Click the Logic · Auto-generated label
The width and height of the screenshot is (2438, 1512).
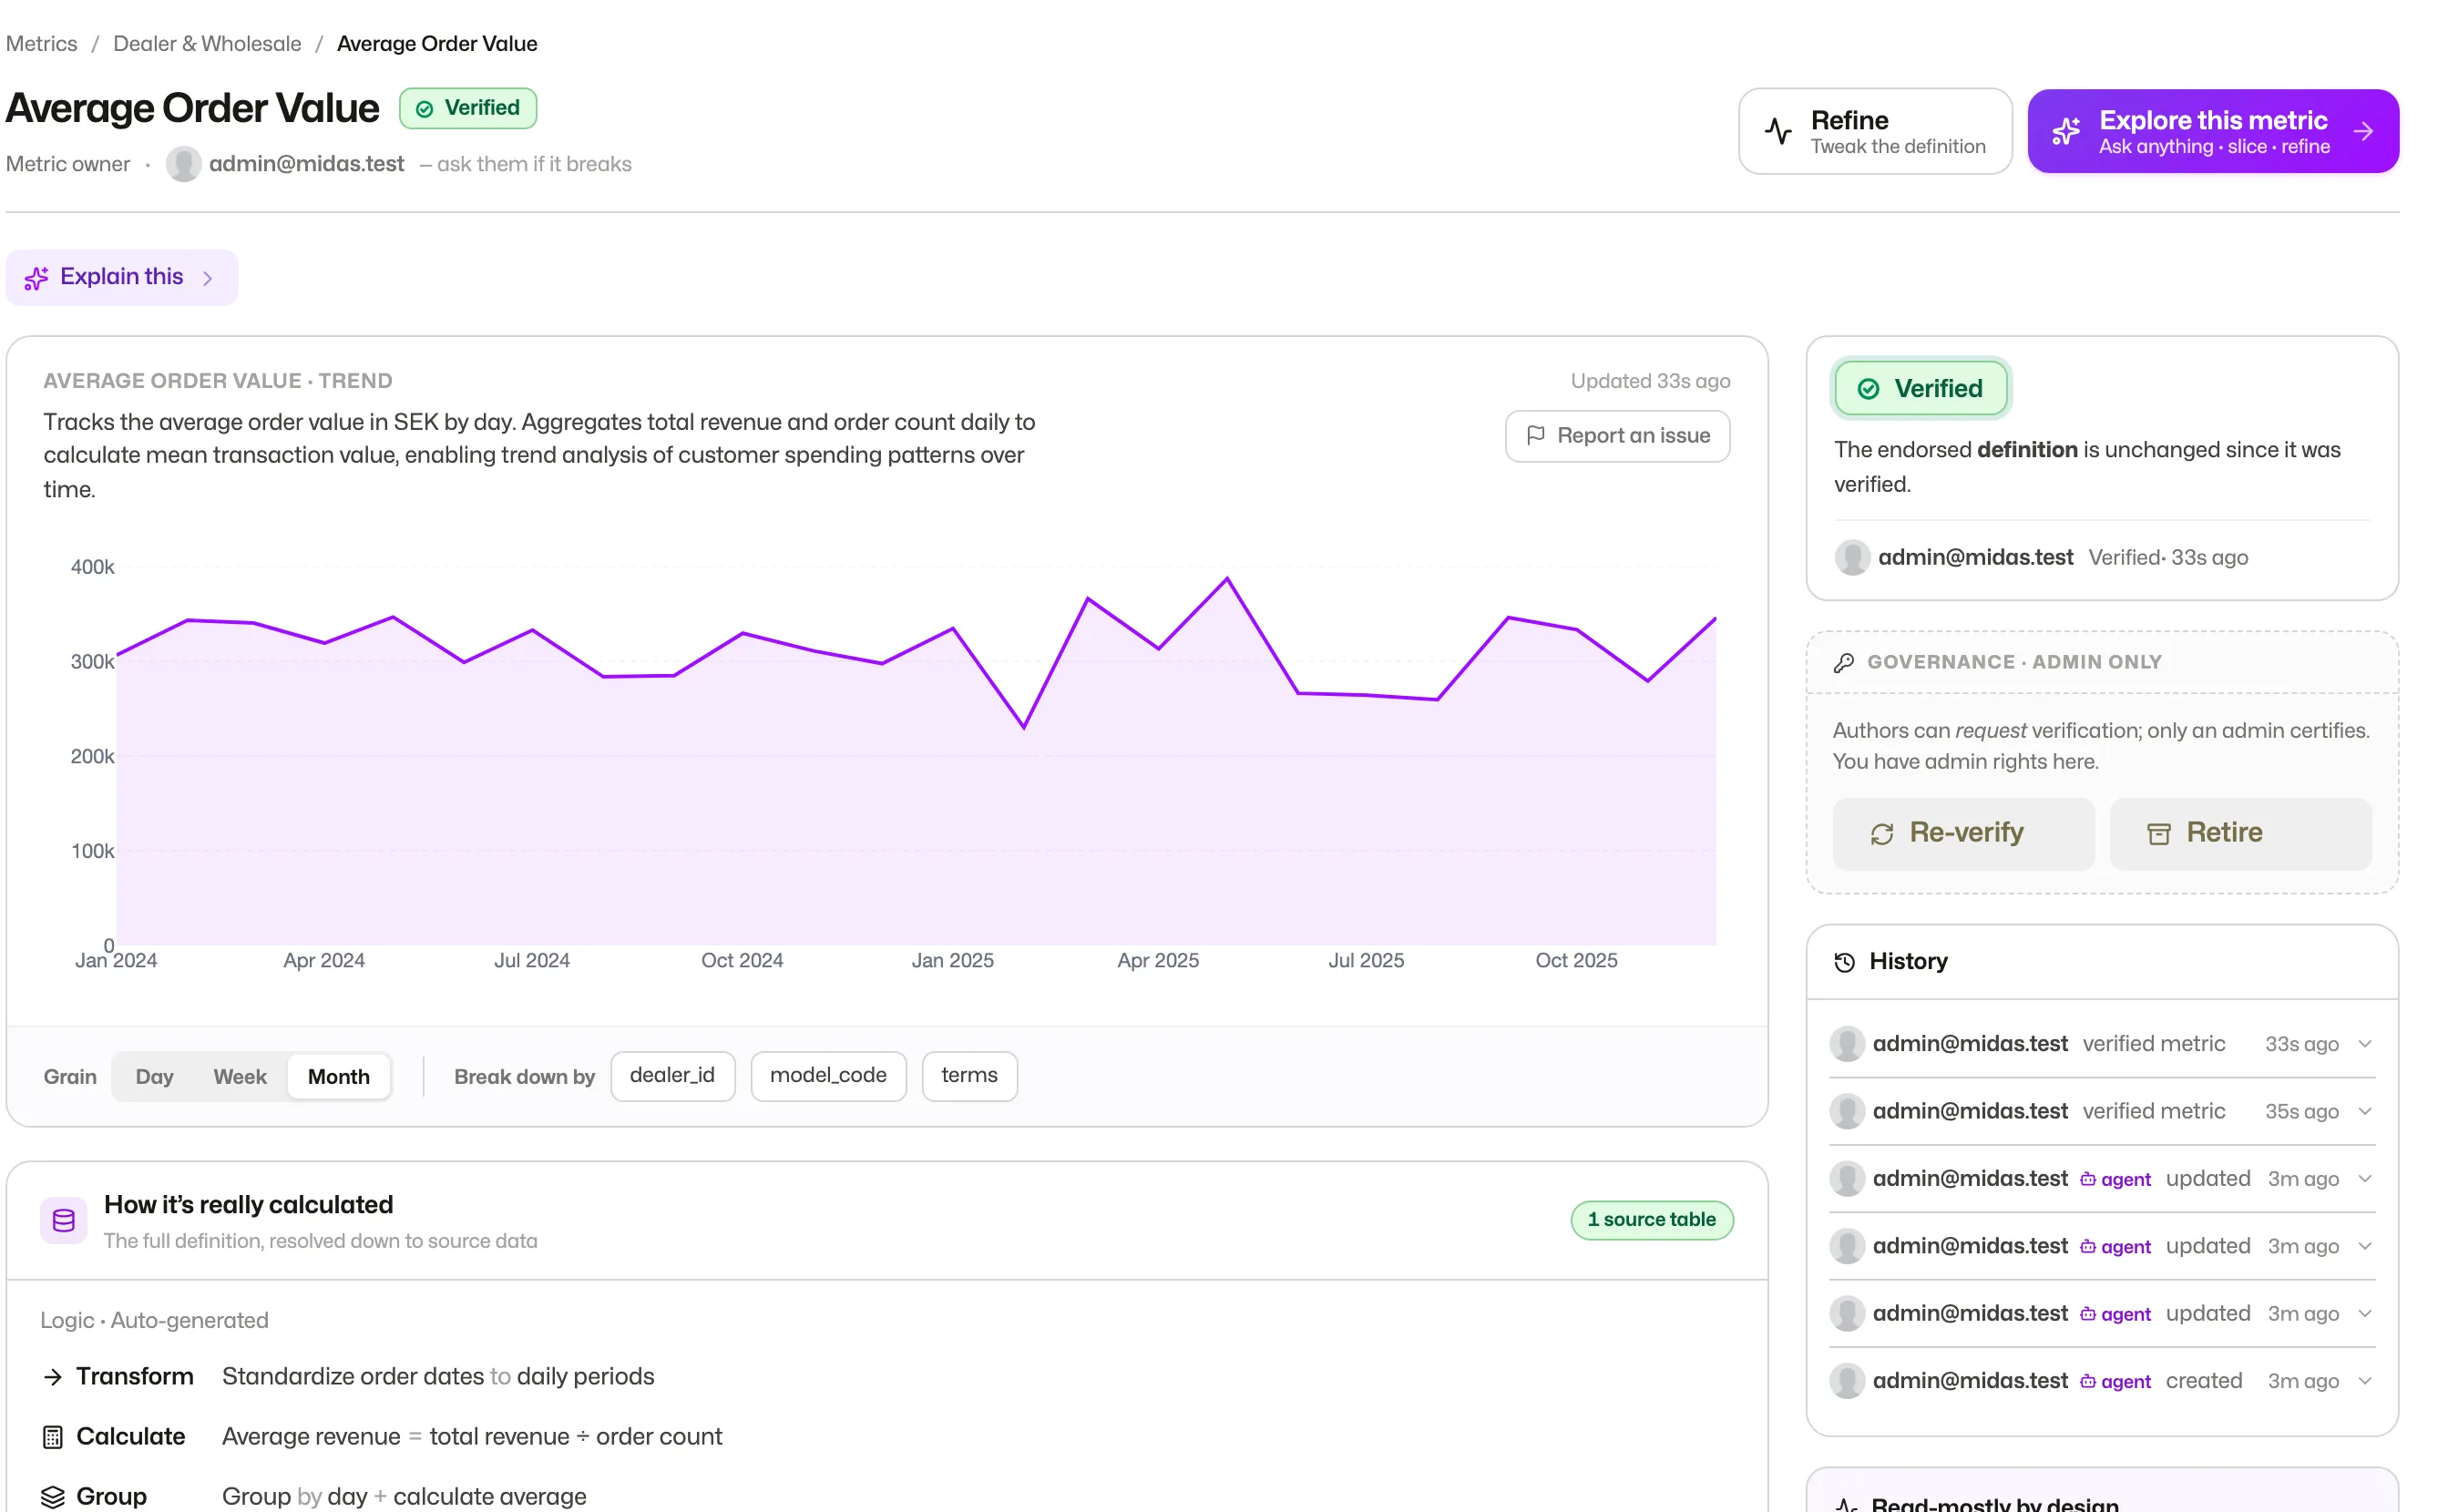[154, 1321]
